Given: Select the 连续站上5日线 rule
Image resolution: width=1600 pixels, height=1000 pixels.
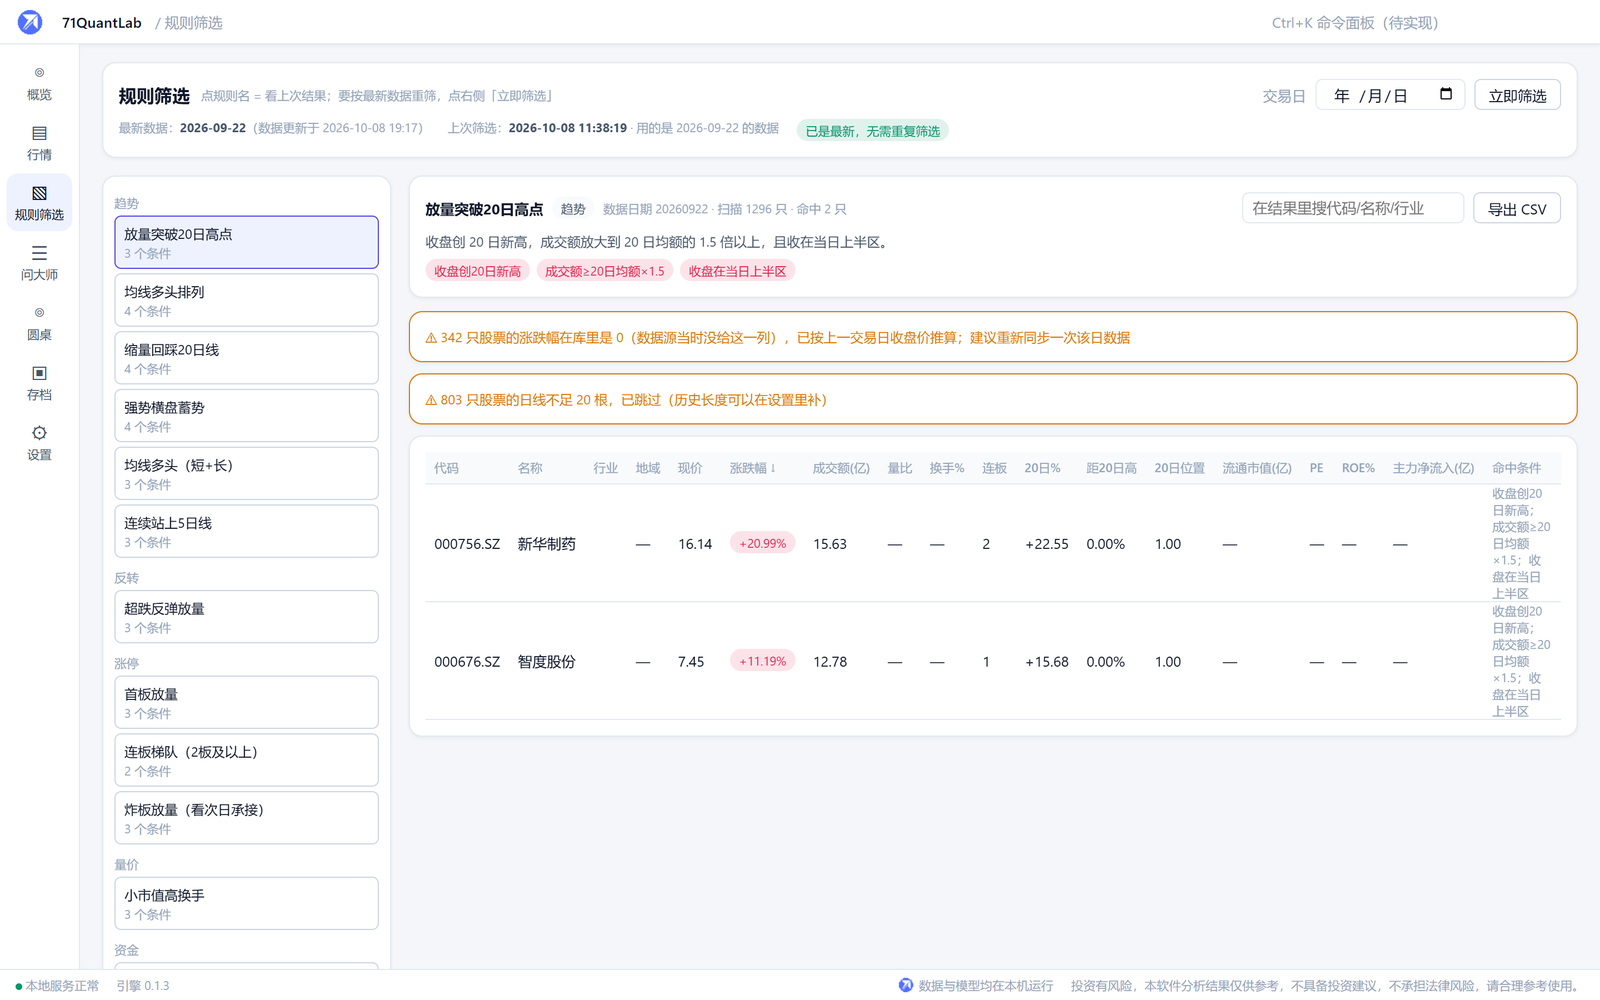Looking at the screenshot, I should click(246, 531).
